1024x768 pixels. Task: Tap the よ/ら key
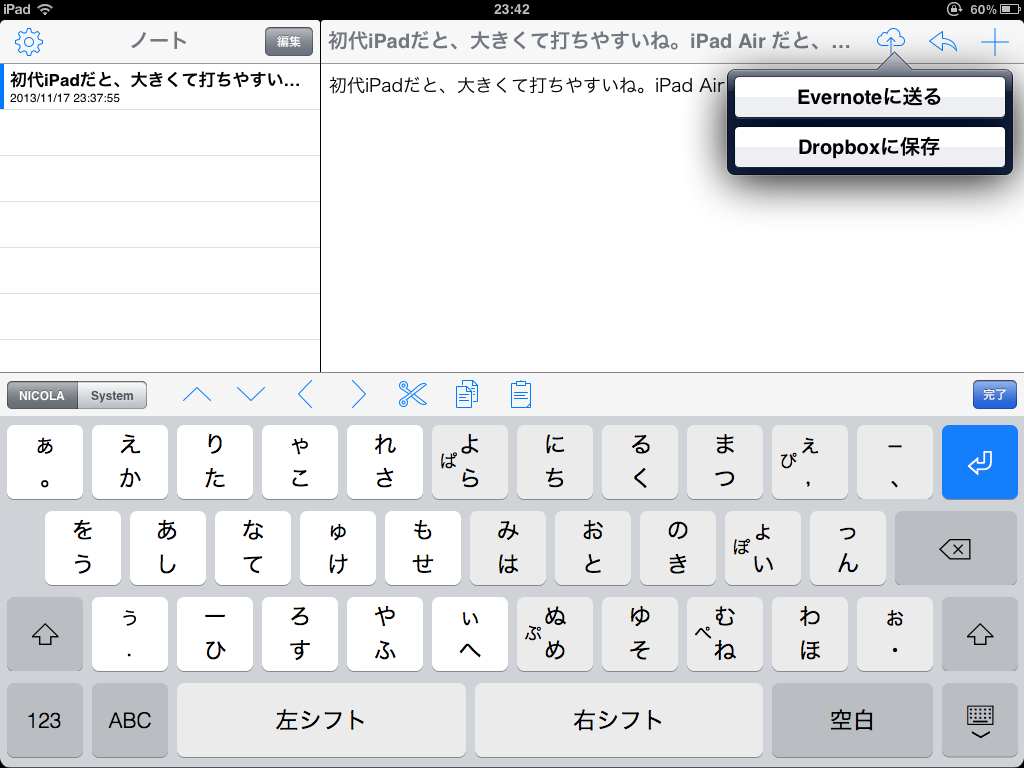[x=470, y=462]
